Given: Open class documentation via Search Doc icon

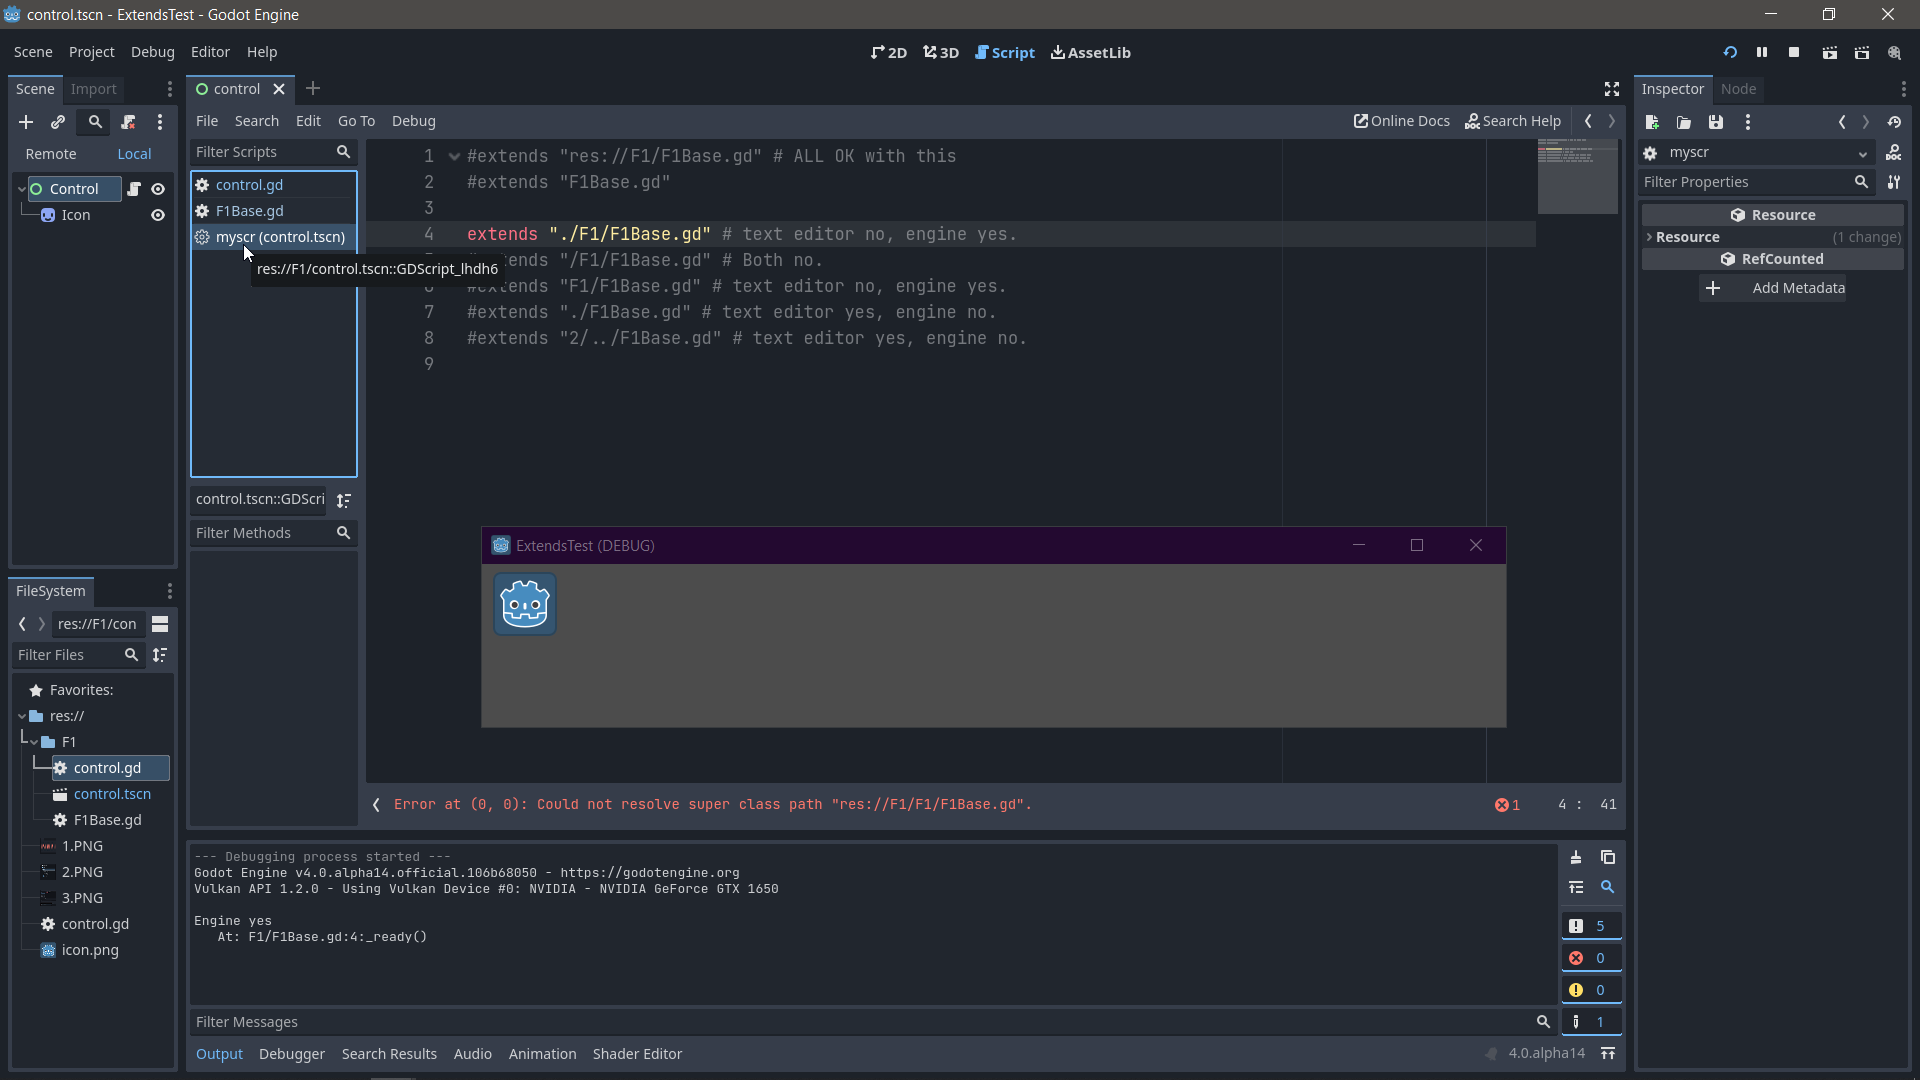Looking at the screenshot, I should click(1895, 152).
